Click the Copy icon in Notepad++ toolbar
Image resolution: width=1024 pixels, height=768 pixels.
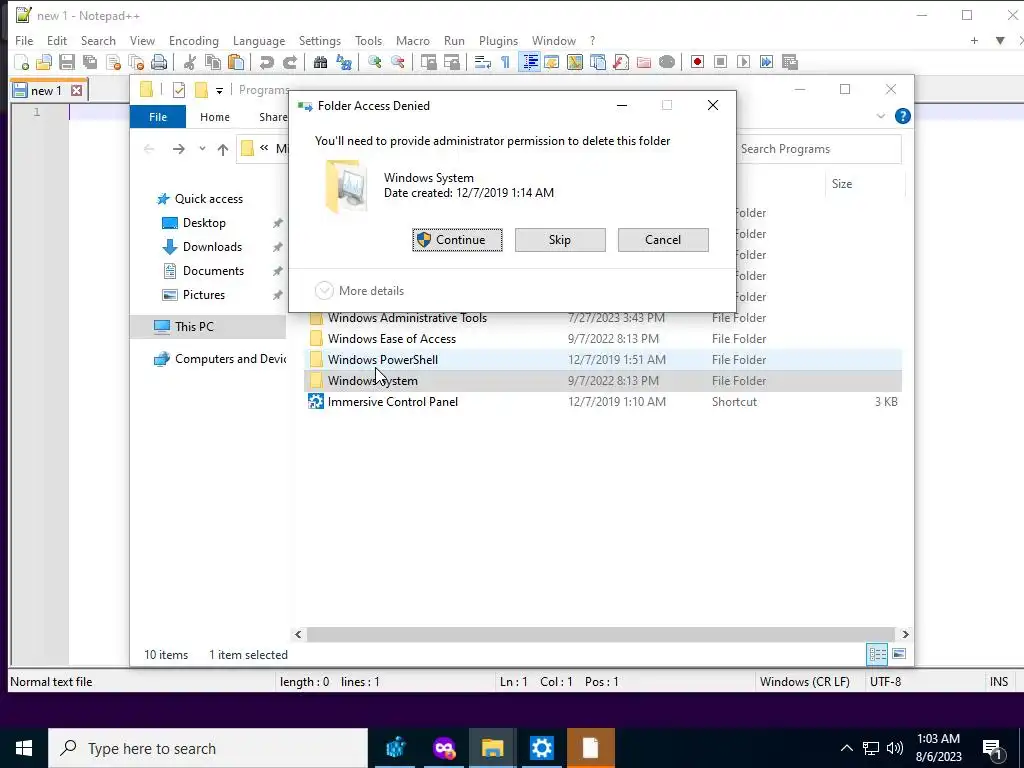tap(213, 62)
